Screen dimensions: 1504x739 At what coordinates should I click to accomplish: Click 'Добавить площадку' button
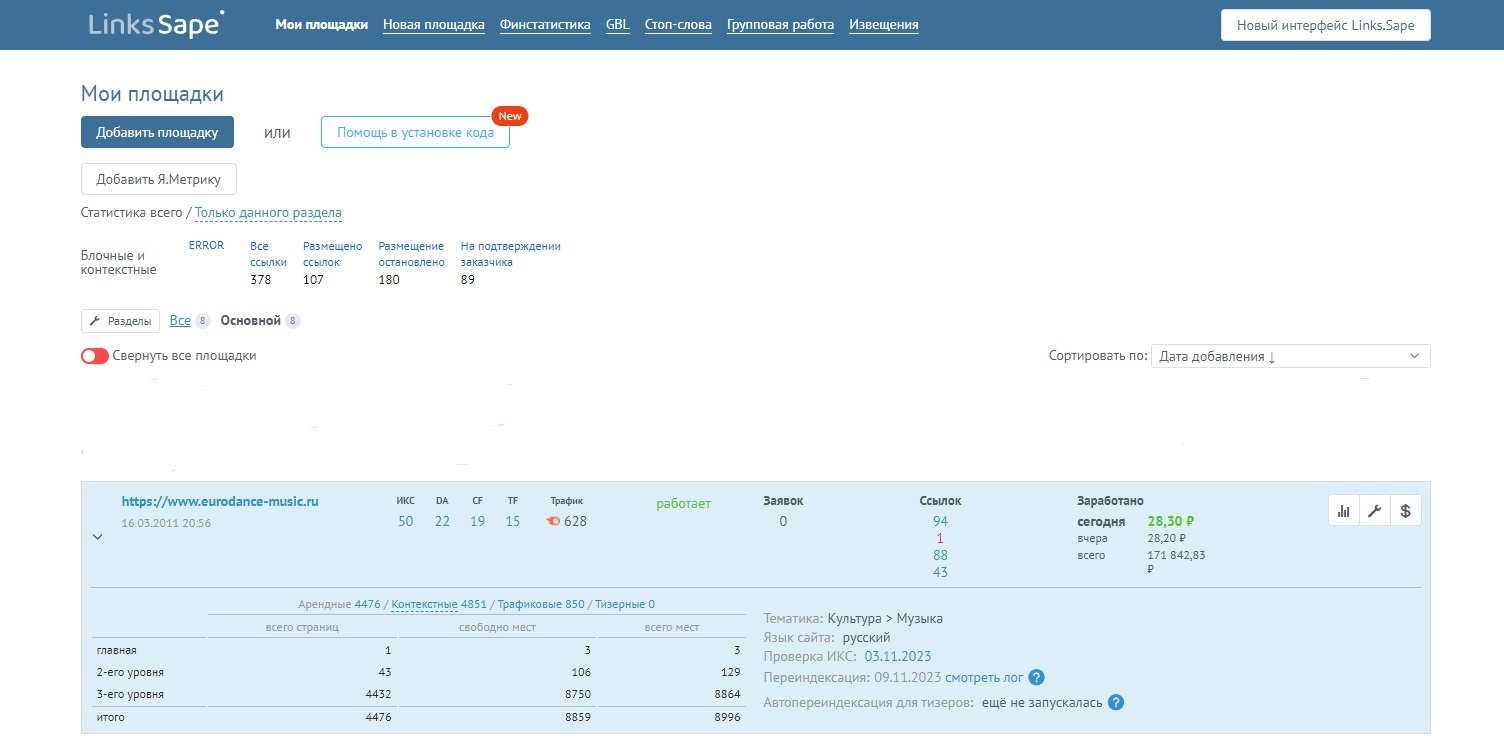click(157, 132)
